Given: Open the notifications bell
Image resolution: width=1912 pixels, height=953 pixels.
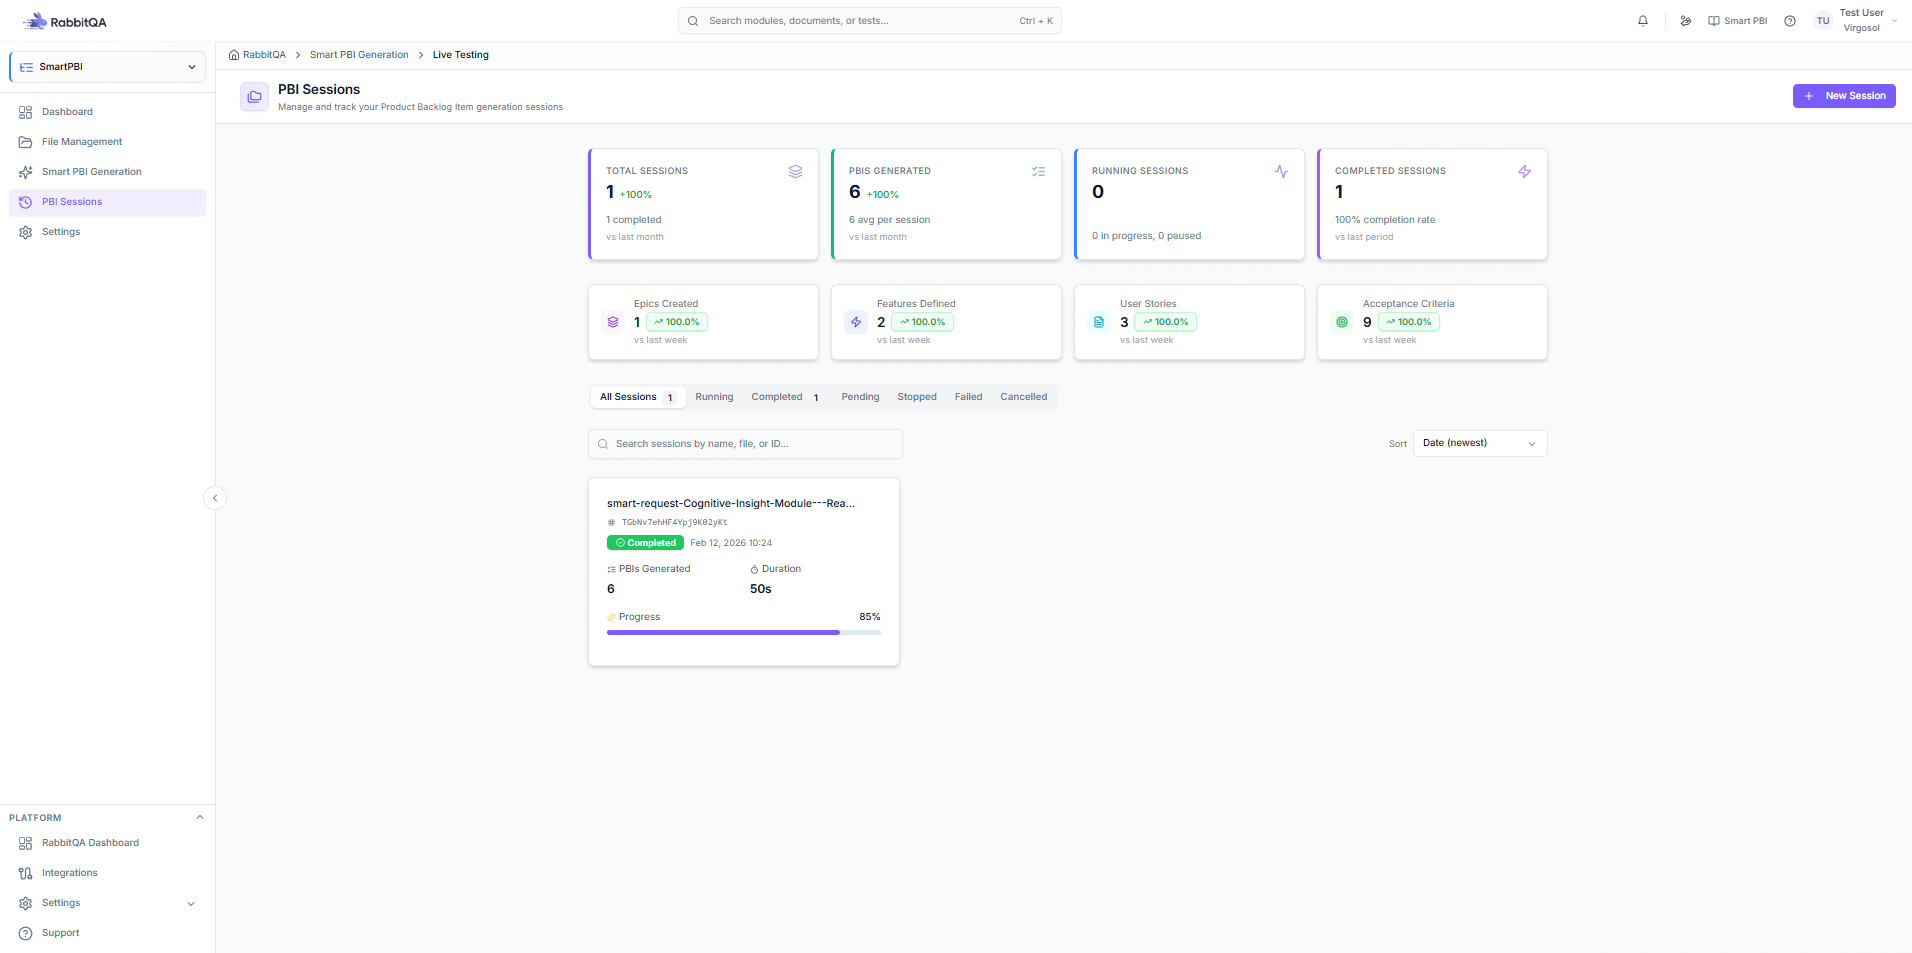Looking at the screenshot, I should [x=1643, y=21].
